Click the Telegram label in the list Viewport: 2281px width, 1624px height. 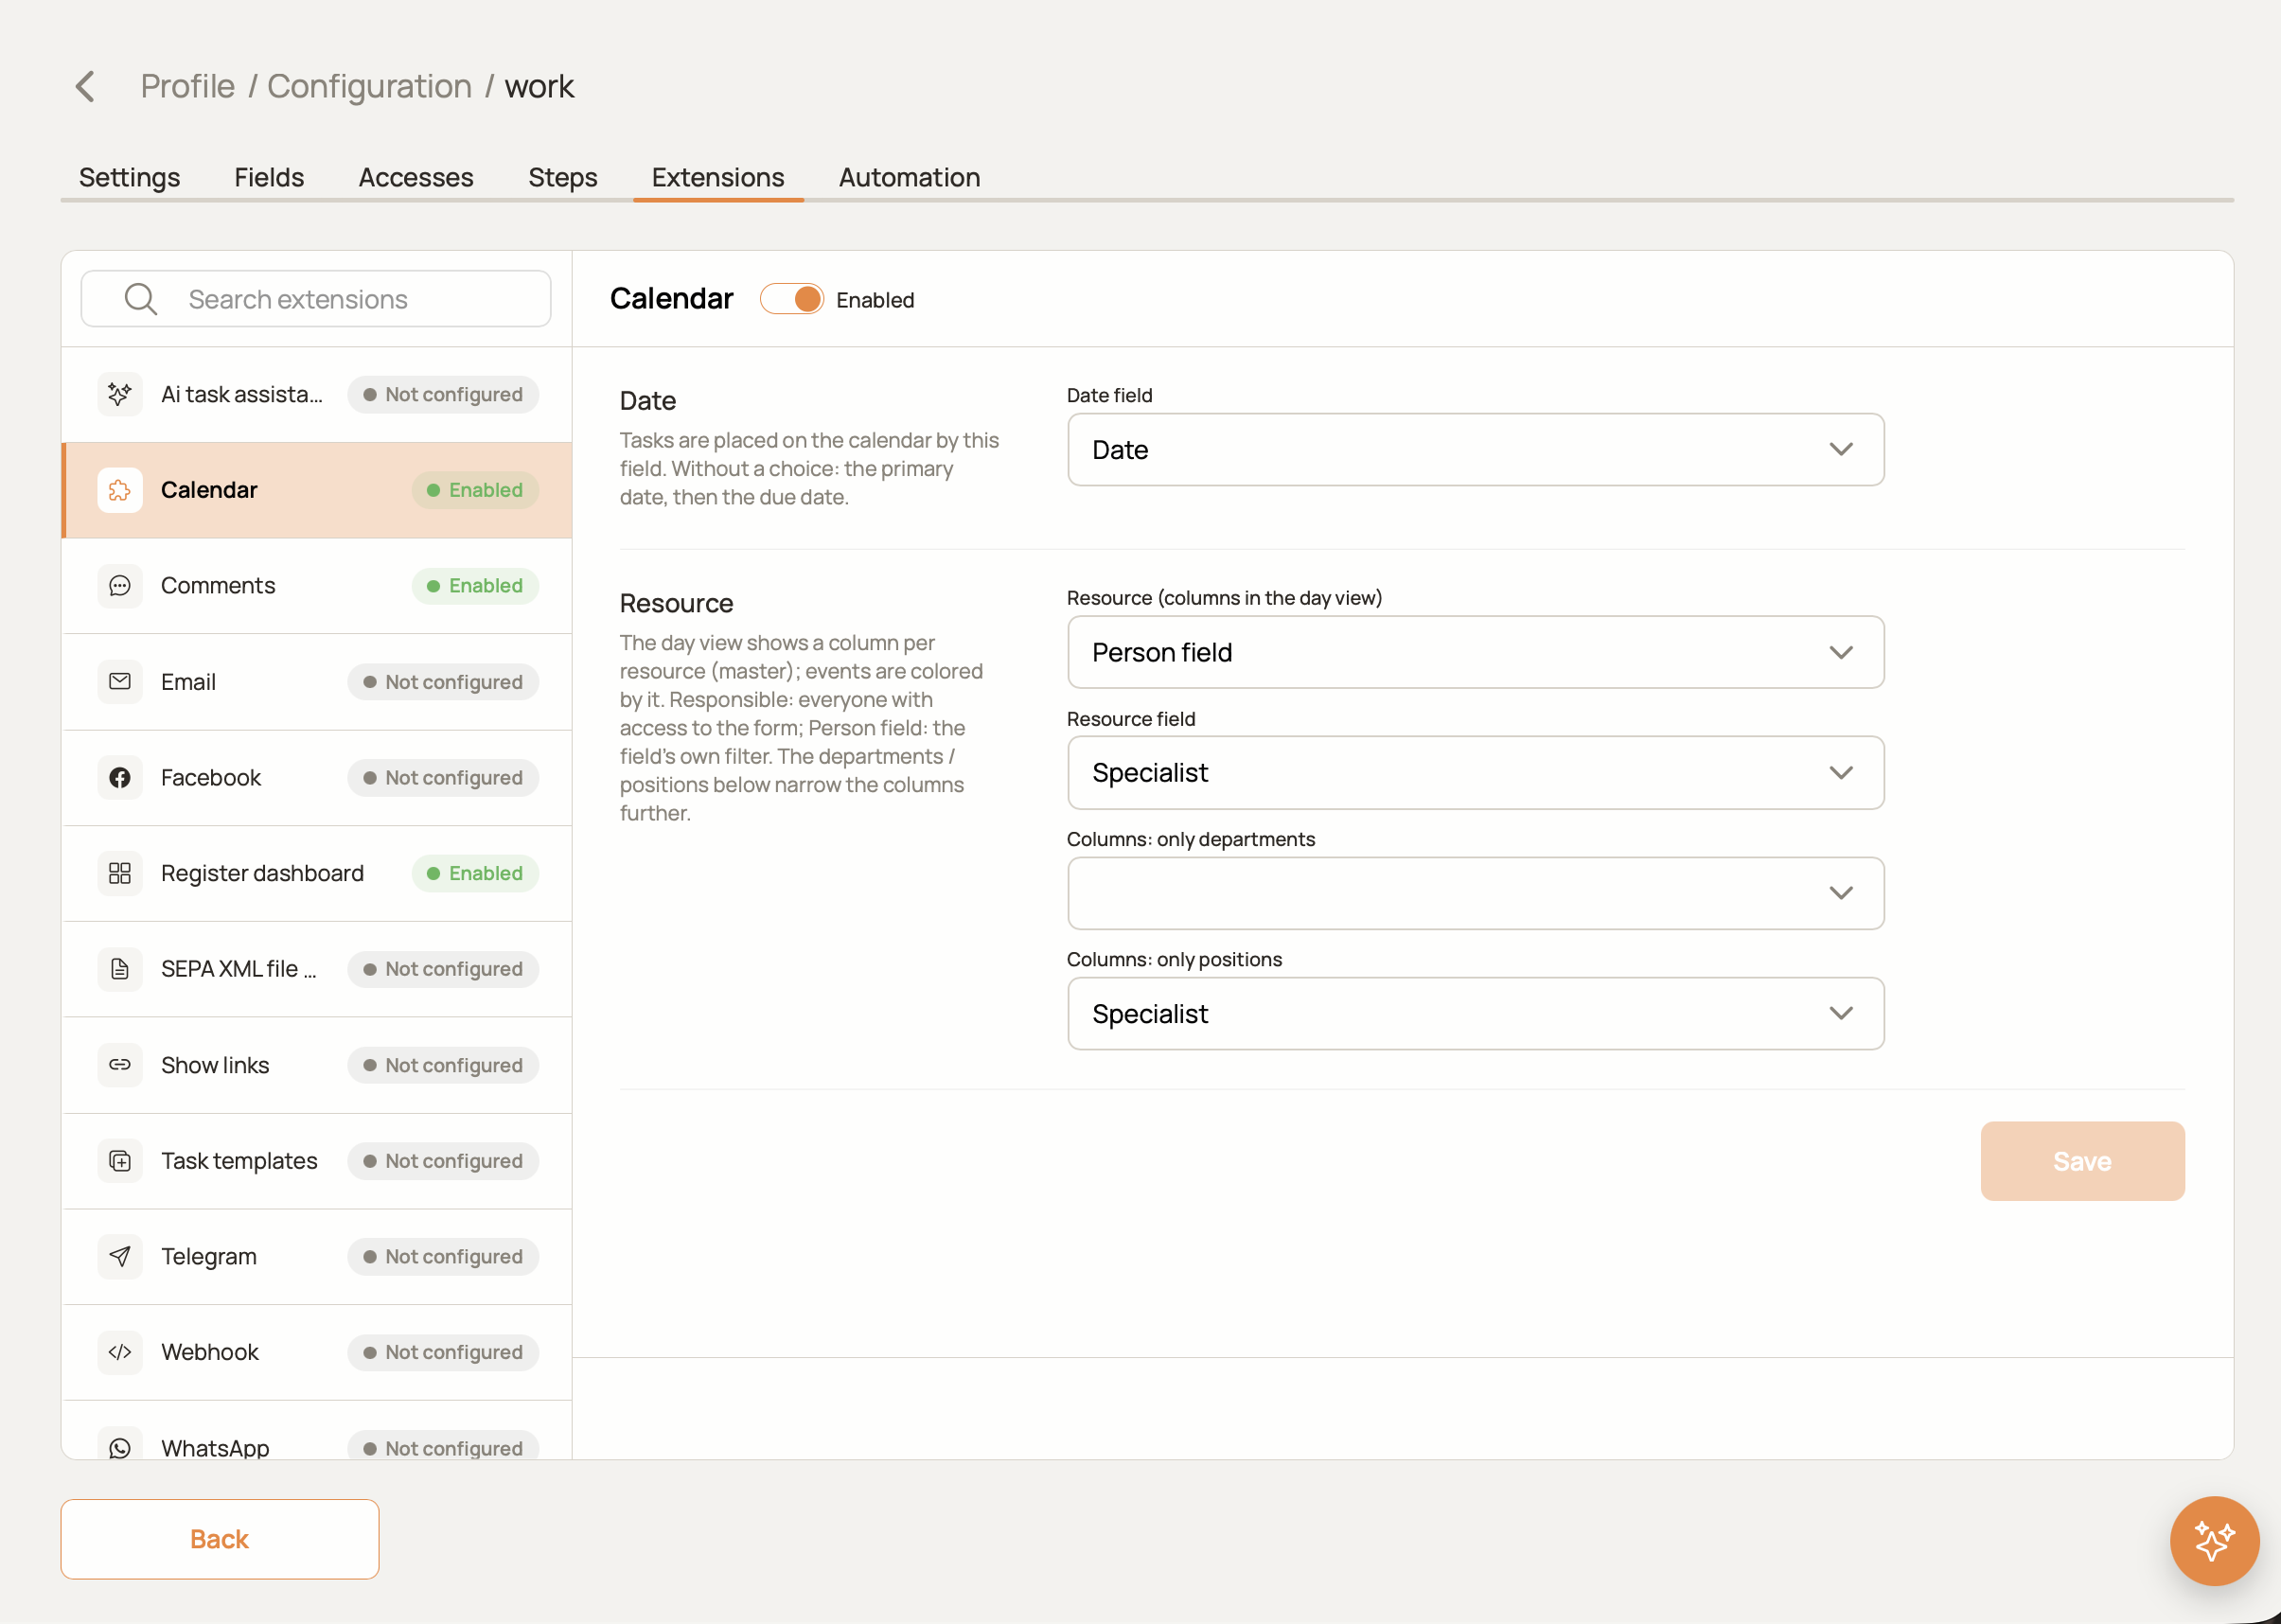(209, 1257)
